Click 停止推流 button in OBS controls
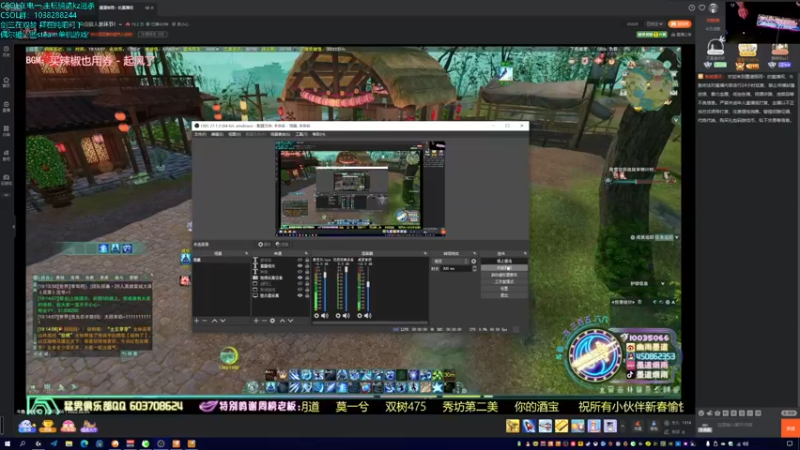 pyautogui.click(x=504, y=261)
